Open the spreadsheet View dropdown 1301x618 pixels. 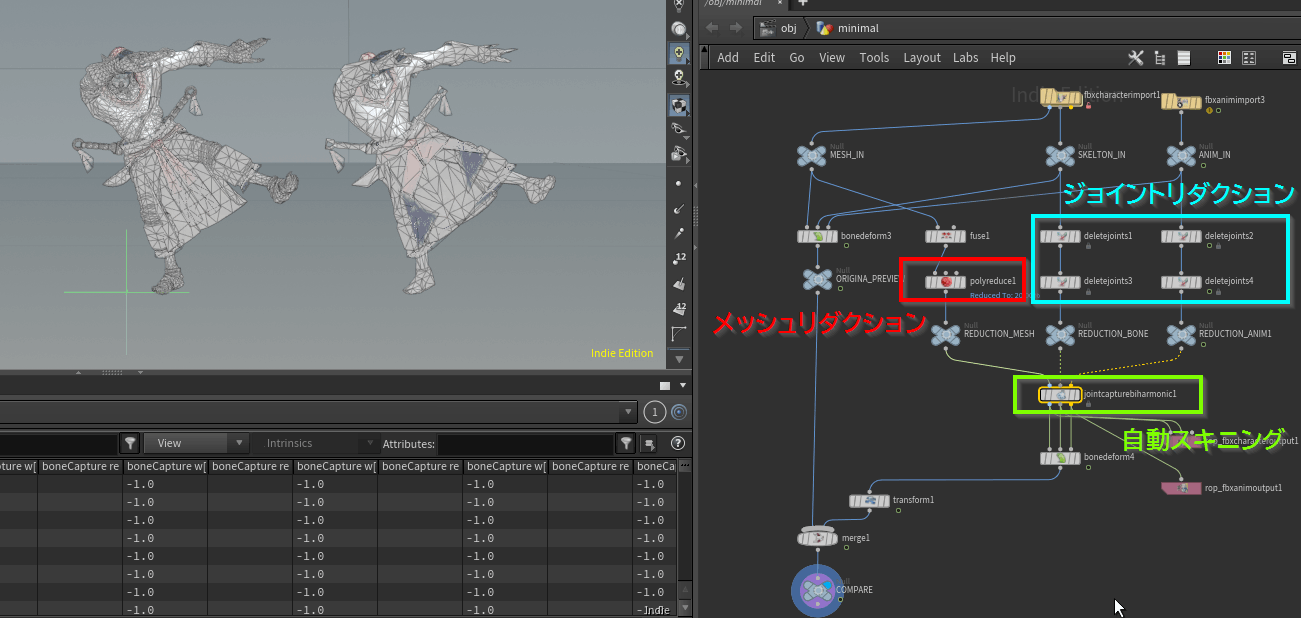point(196,443)
